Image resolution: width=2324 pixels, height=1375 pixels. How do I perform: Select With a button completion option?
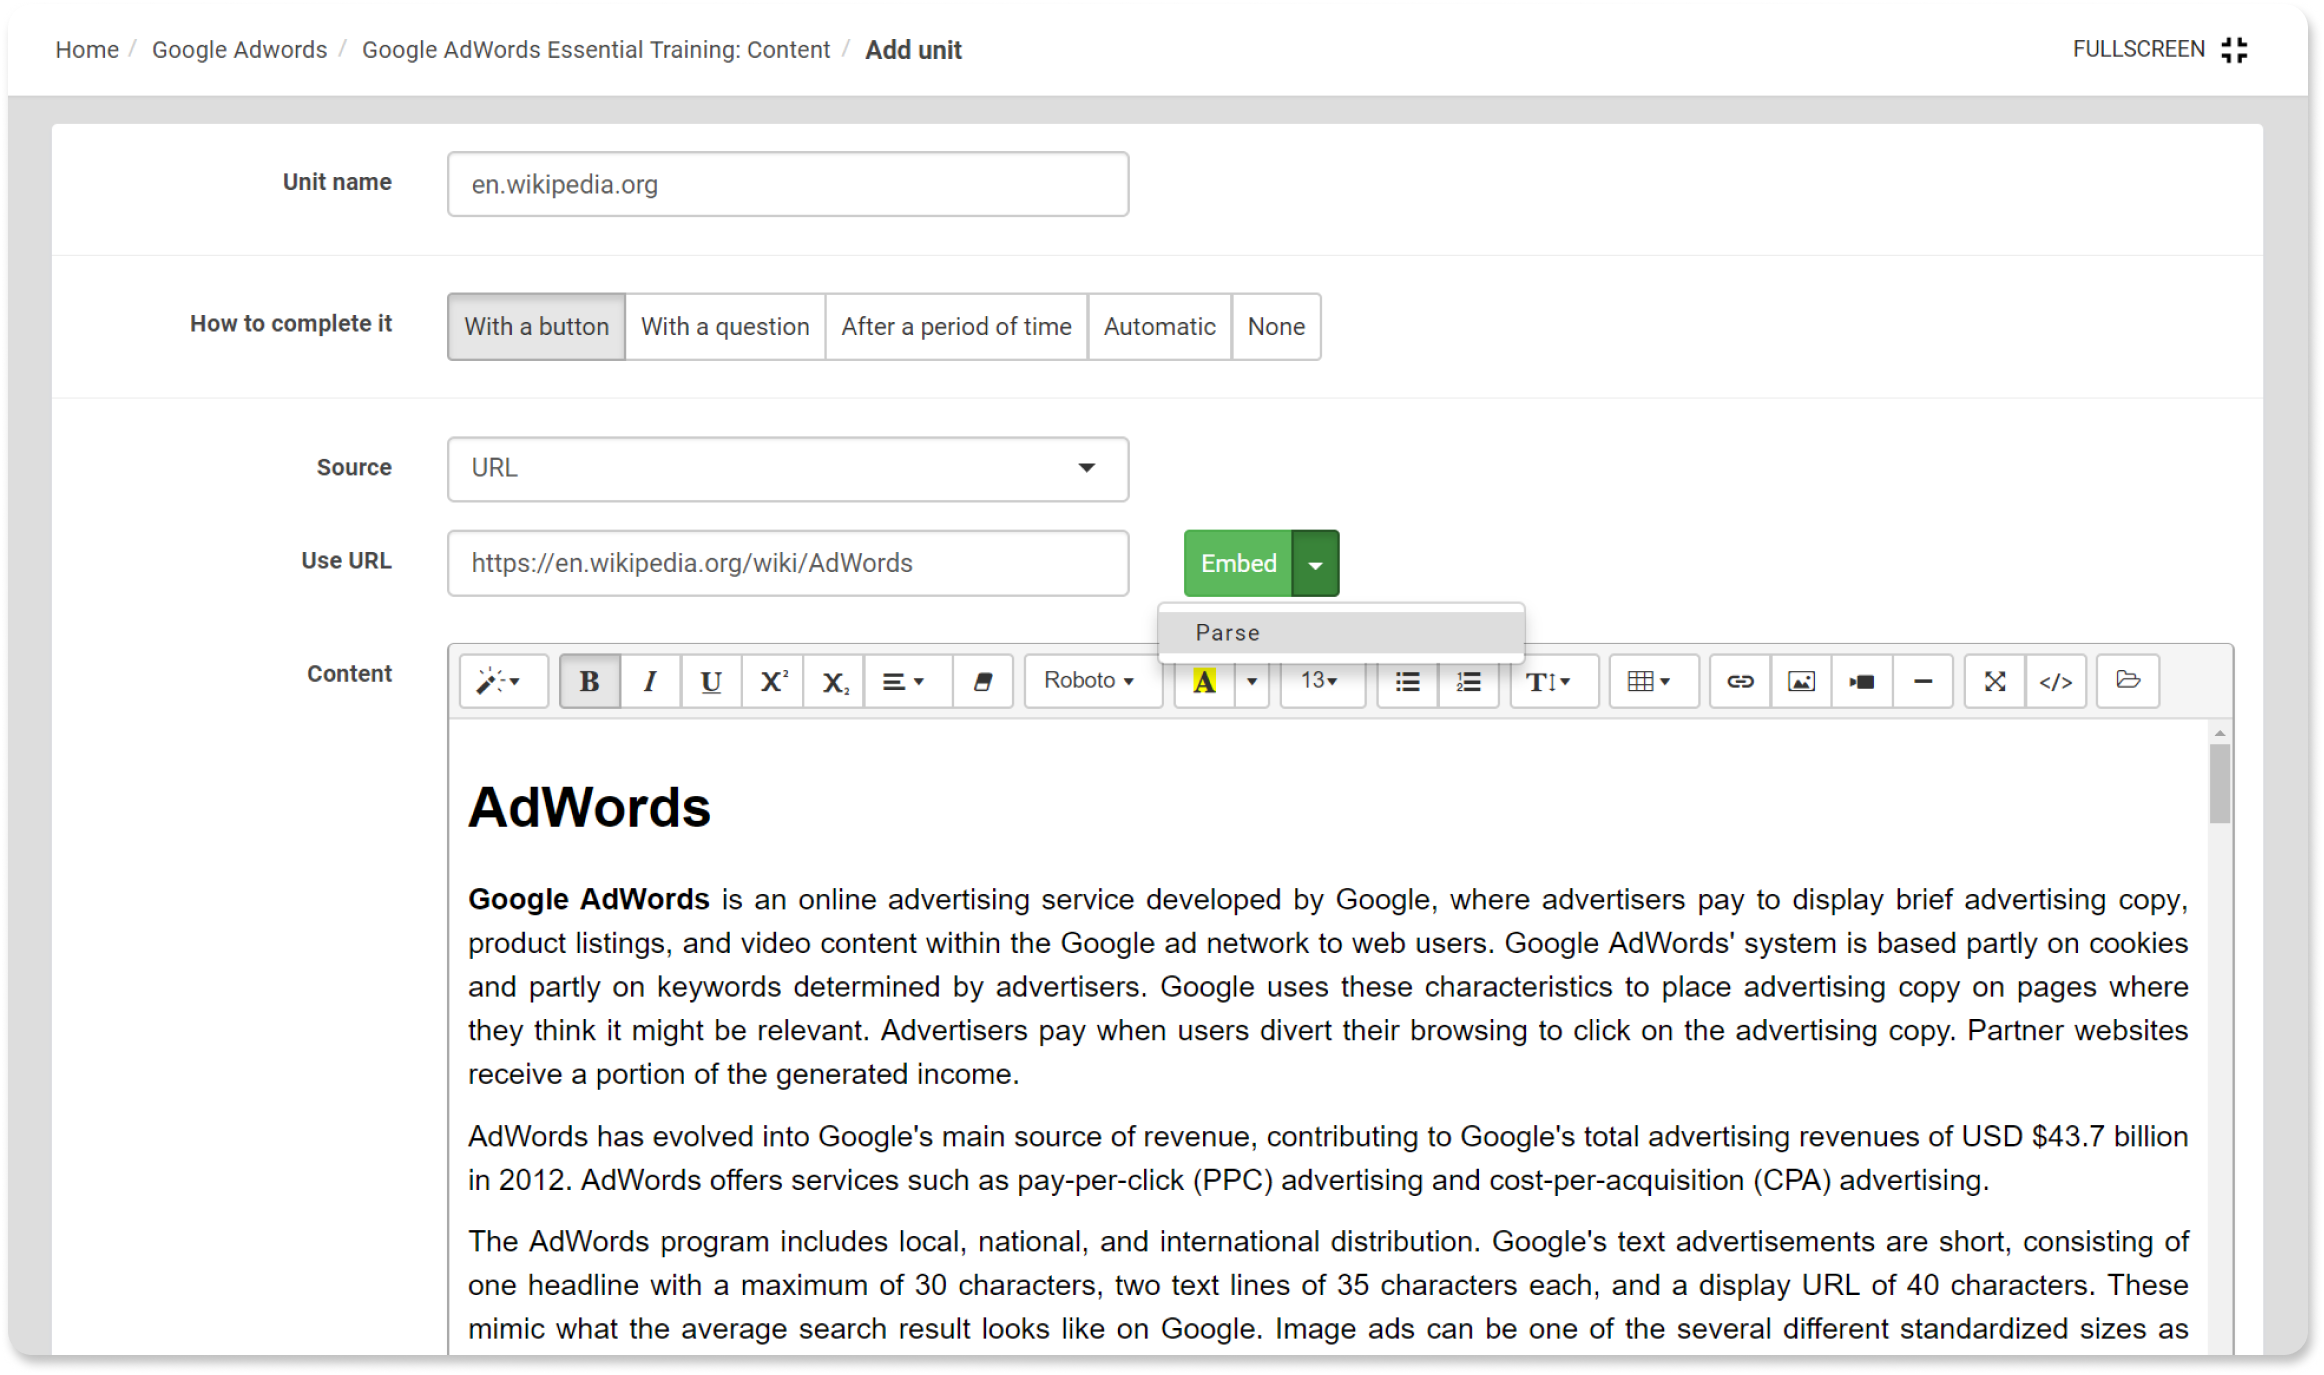(536, 326)
